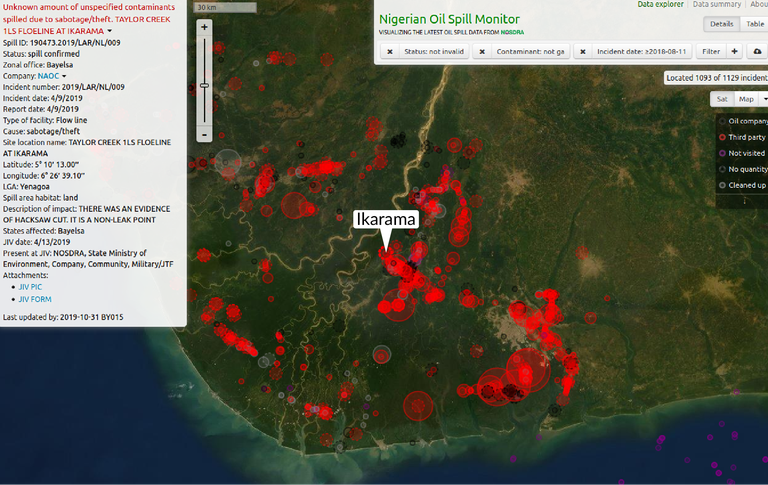Image resolution: width=768 pixels, height=485 pixels.
Task: Open Data summary page
Action: (717, 4)
